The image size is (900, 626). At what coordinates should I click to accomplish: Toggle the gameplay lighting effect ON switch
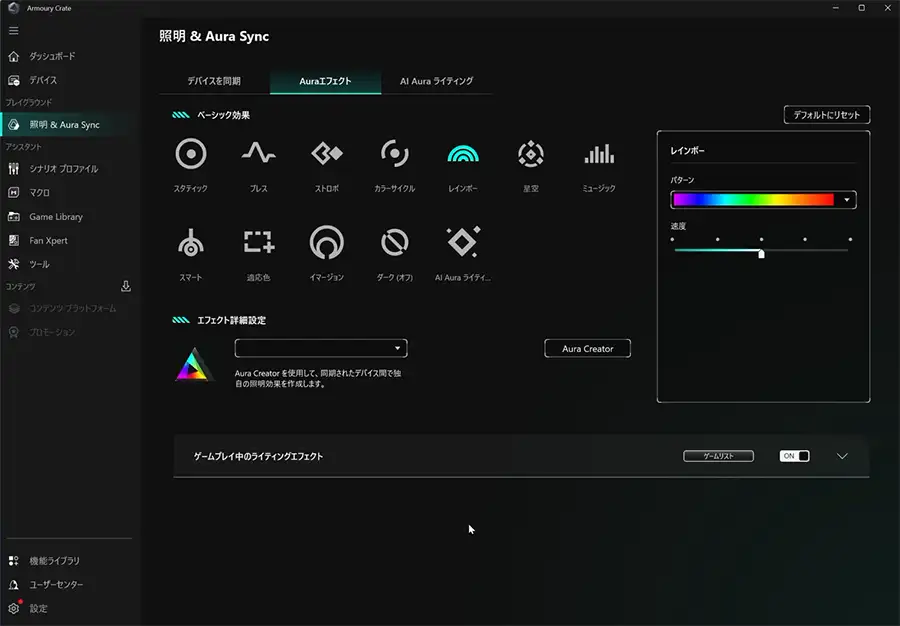click(x=794, y=456)
